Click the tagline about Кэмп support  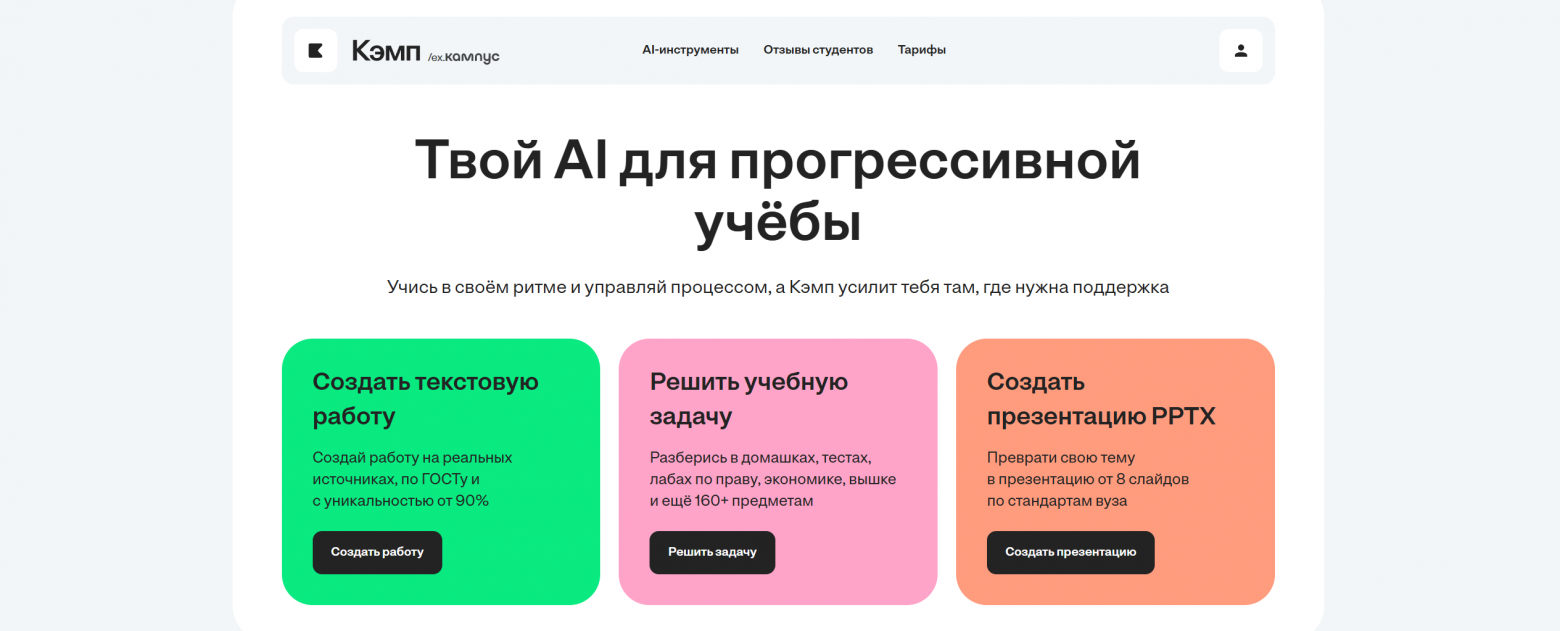tap(779, 286)
